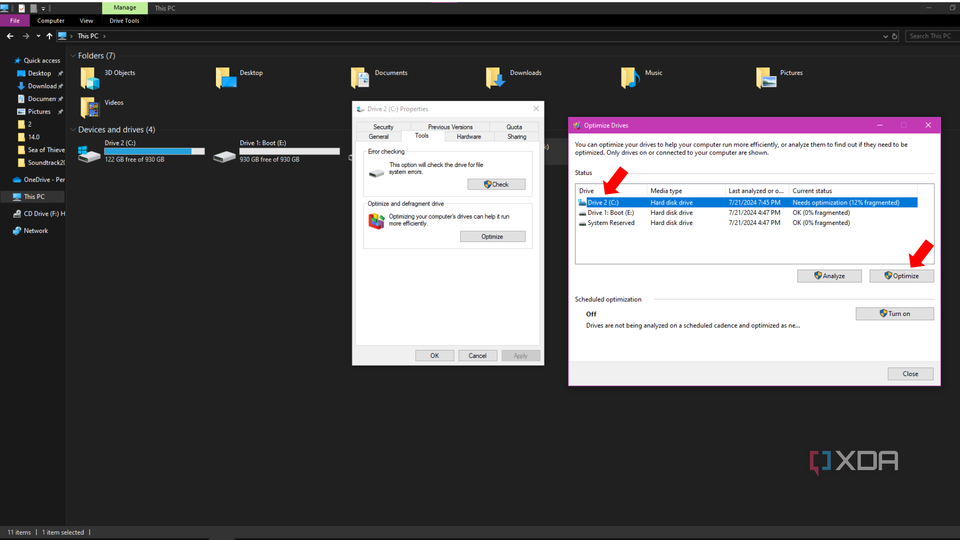The height and width of the screenshot is (540, 960).
Task: Click the Search This PC field
Action: pos(930,36)
